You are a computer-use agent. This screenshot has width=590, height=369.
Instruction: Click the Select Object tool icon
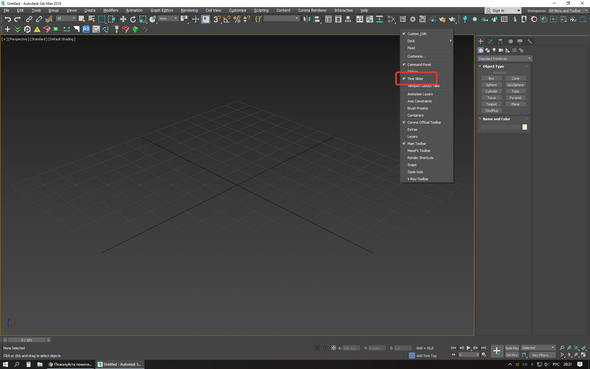click(x=82, y=19)
